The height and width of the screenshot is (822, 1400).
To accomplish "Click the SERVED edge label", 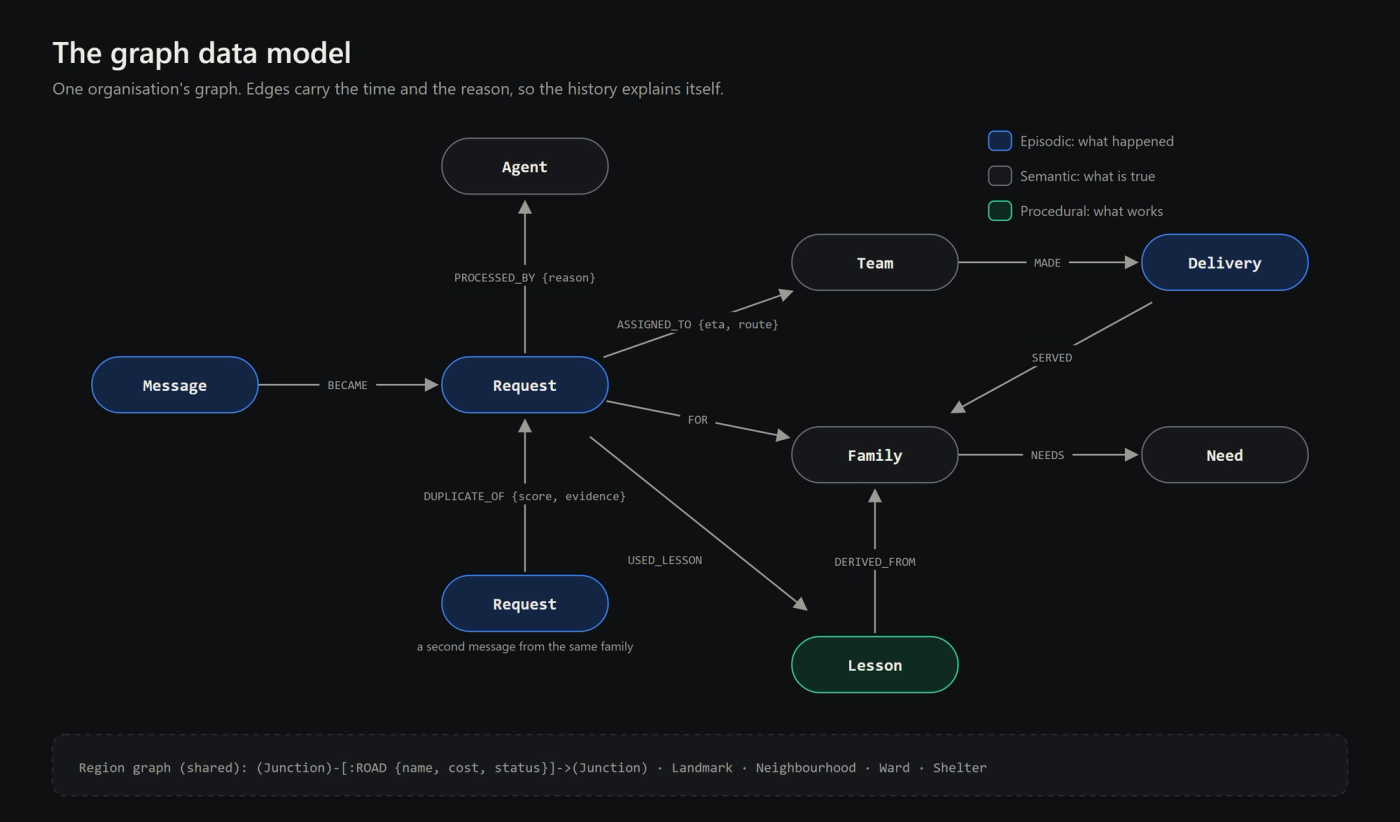I will point(1052,358).
